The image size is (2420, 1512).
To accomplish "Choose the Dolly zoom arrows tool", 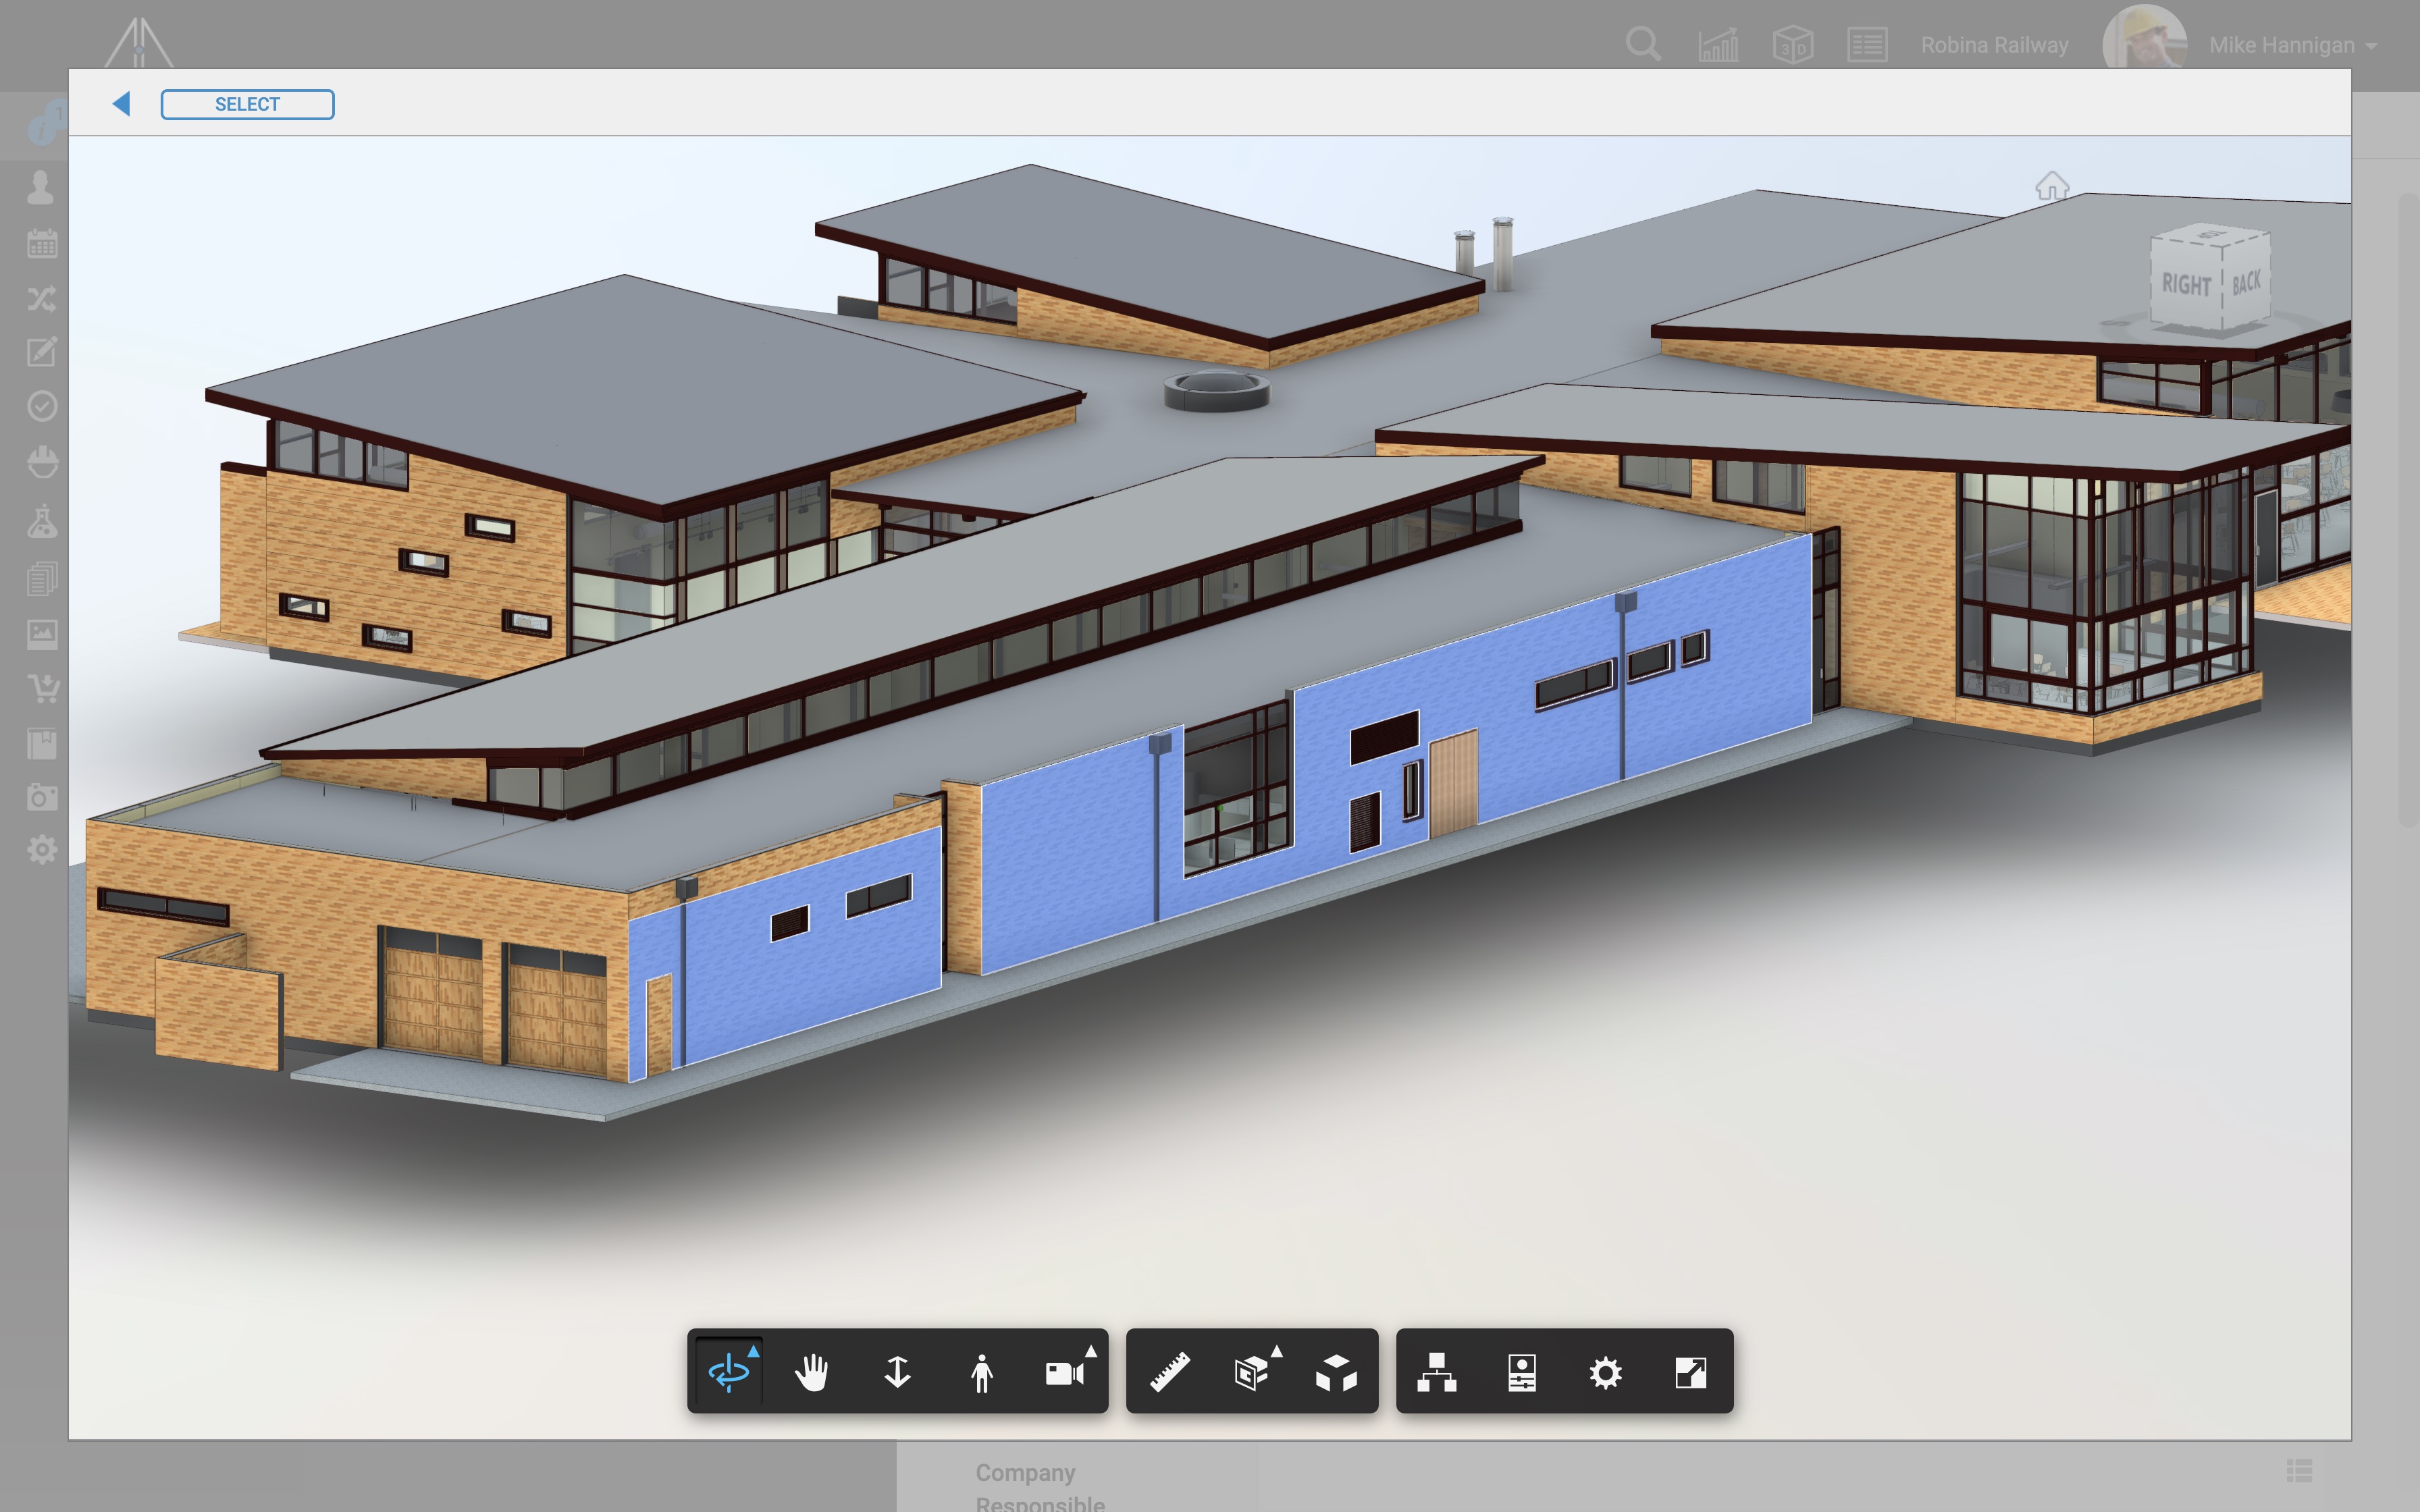I will click(x=897, y=1372).
